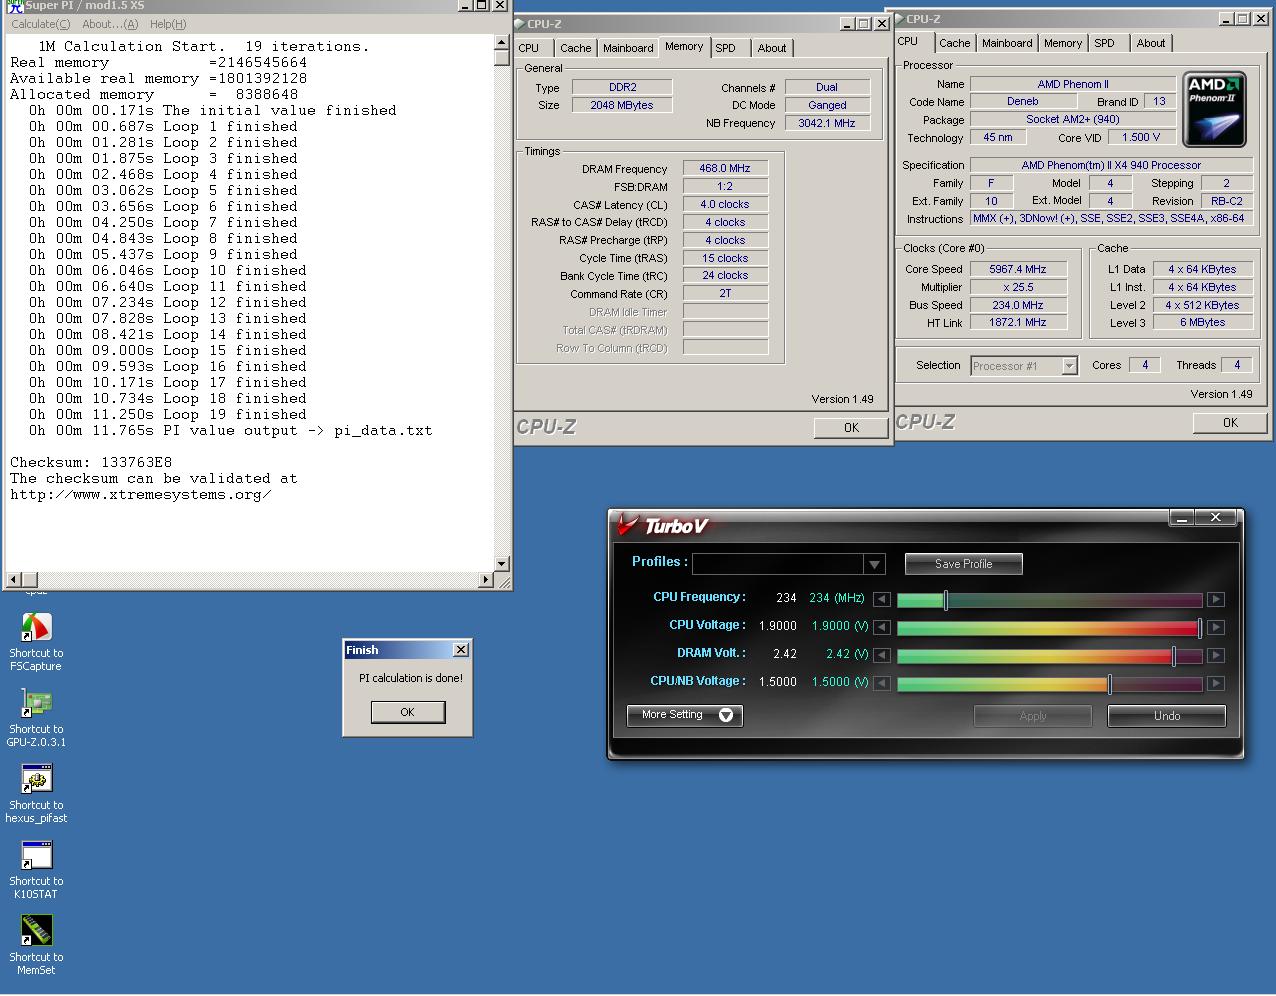
Task: Click OK in CPU-Z CPU window
Action: [x=1230, y=422]
